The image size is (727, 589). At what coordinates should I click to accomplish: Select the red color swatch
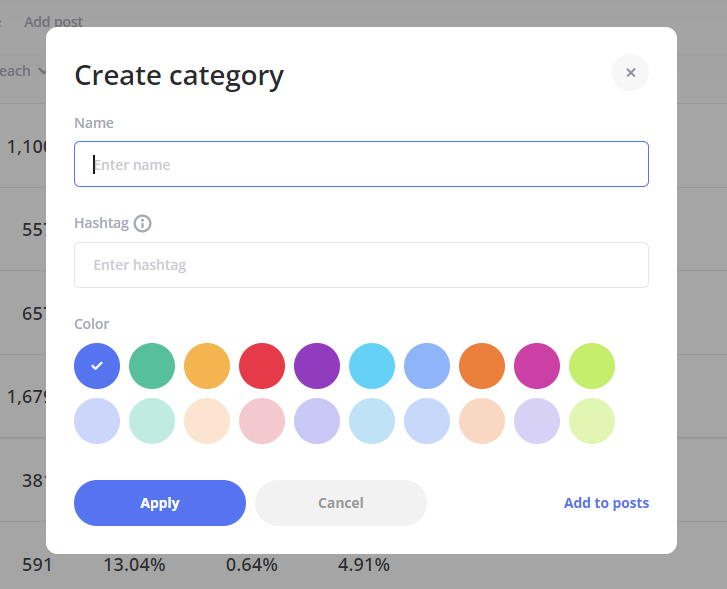262,366
